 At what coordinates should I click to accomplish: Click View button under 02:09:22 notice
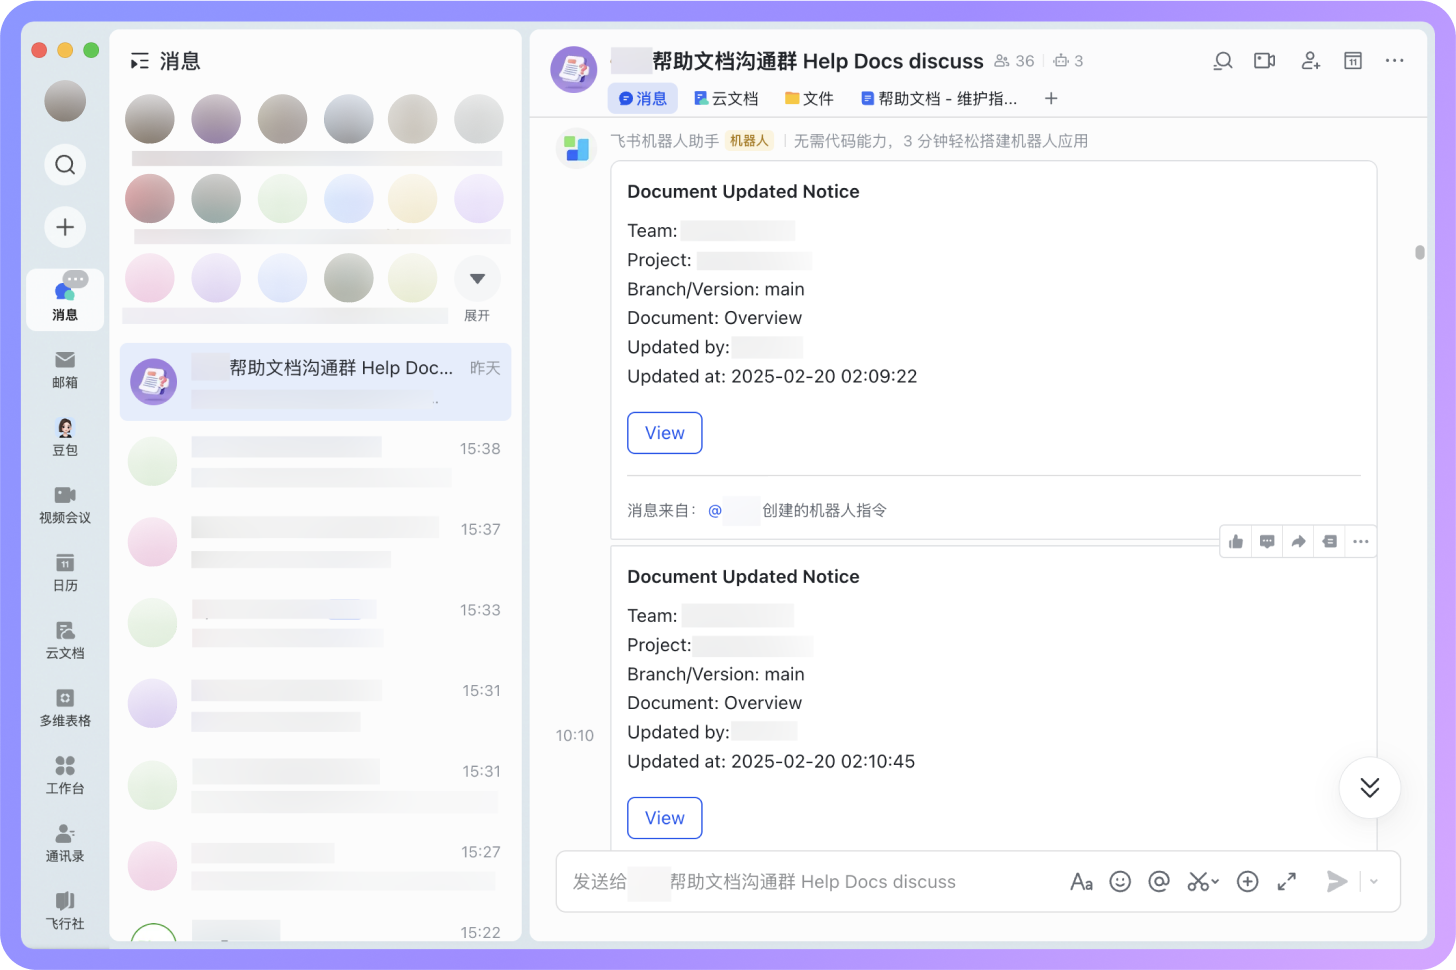(x=665, y=433)
